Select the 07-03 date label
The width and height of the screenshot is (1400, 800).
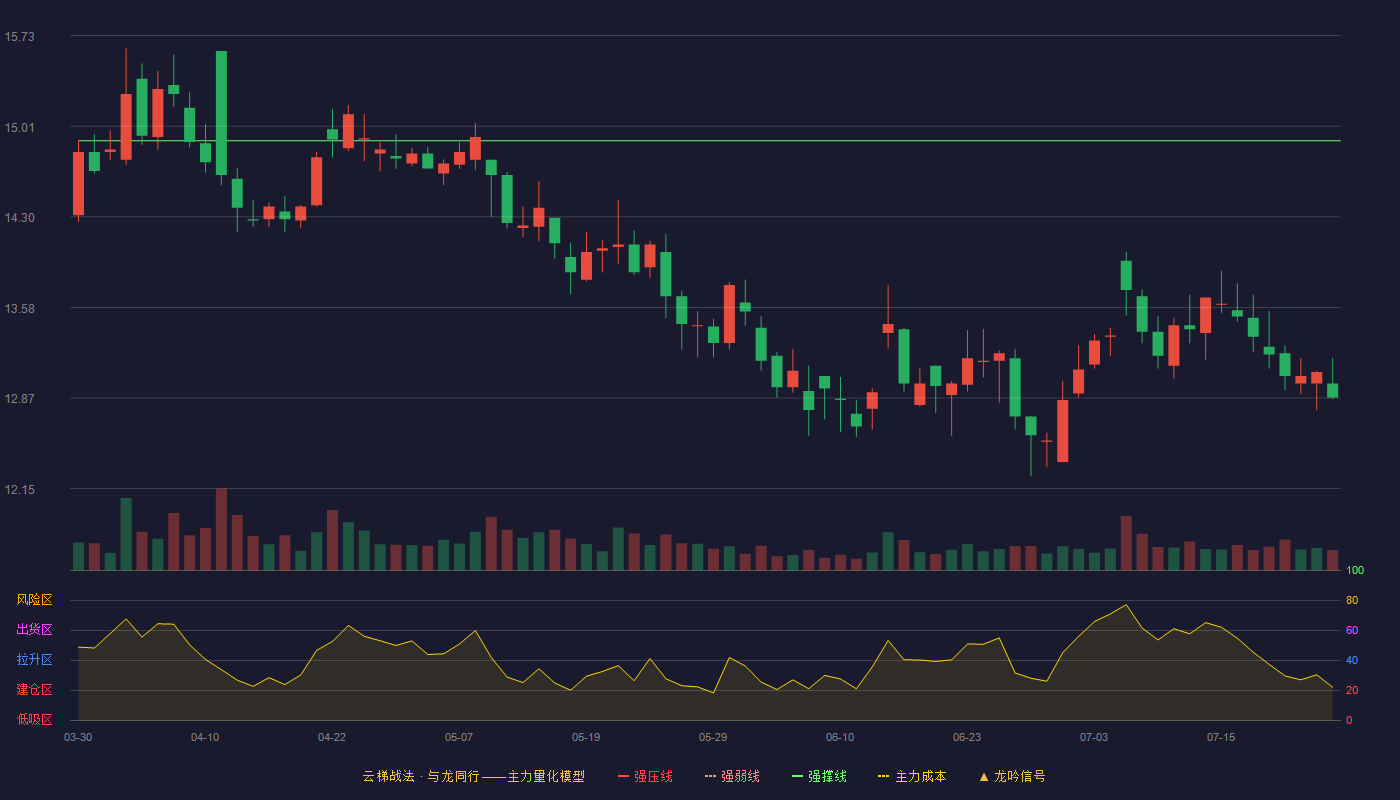click(1094, 737)
